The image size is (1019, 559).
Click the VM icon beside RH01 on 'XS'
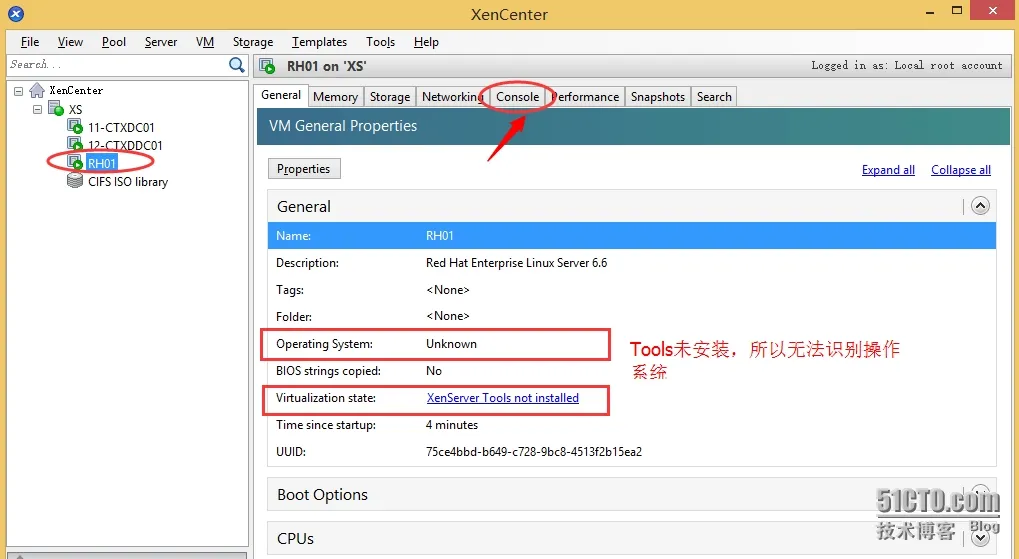267,66
